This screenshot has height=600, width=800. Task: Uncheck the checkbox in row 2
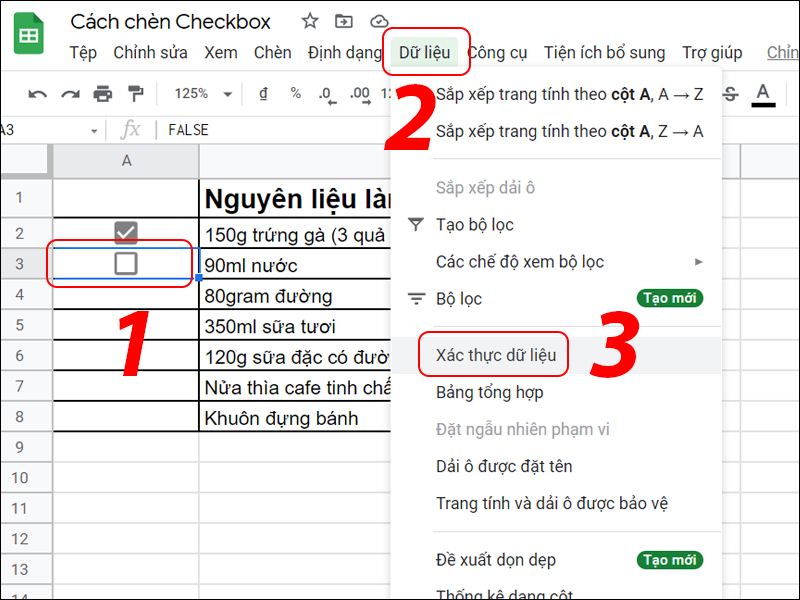126,233
